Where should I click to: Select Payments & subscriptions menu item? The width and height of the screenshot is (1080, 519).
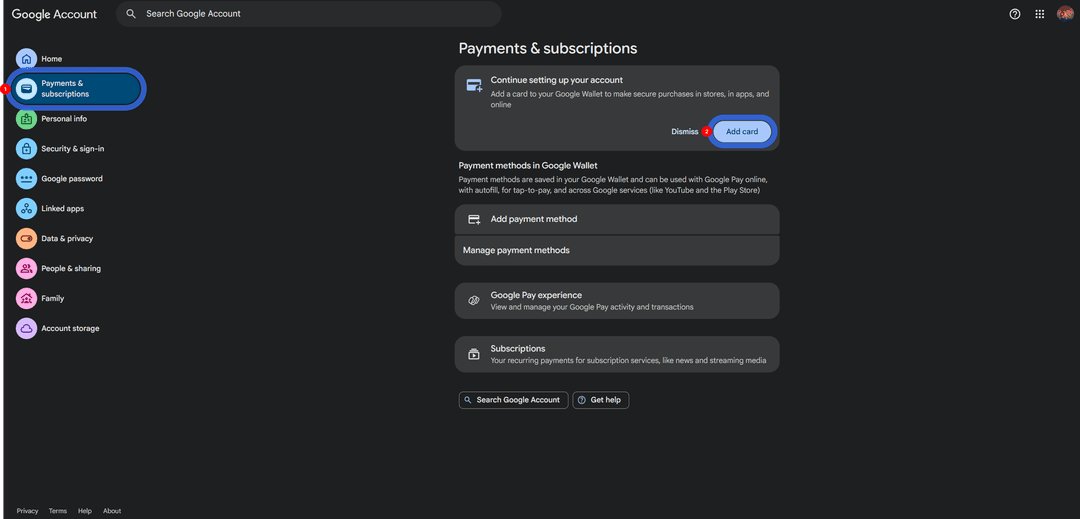(x=75, y=88)
